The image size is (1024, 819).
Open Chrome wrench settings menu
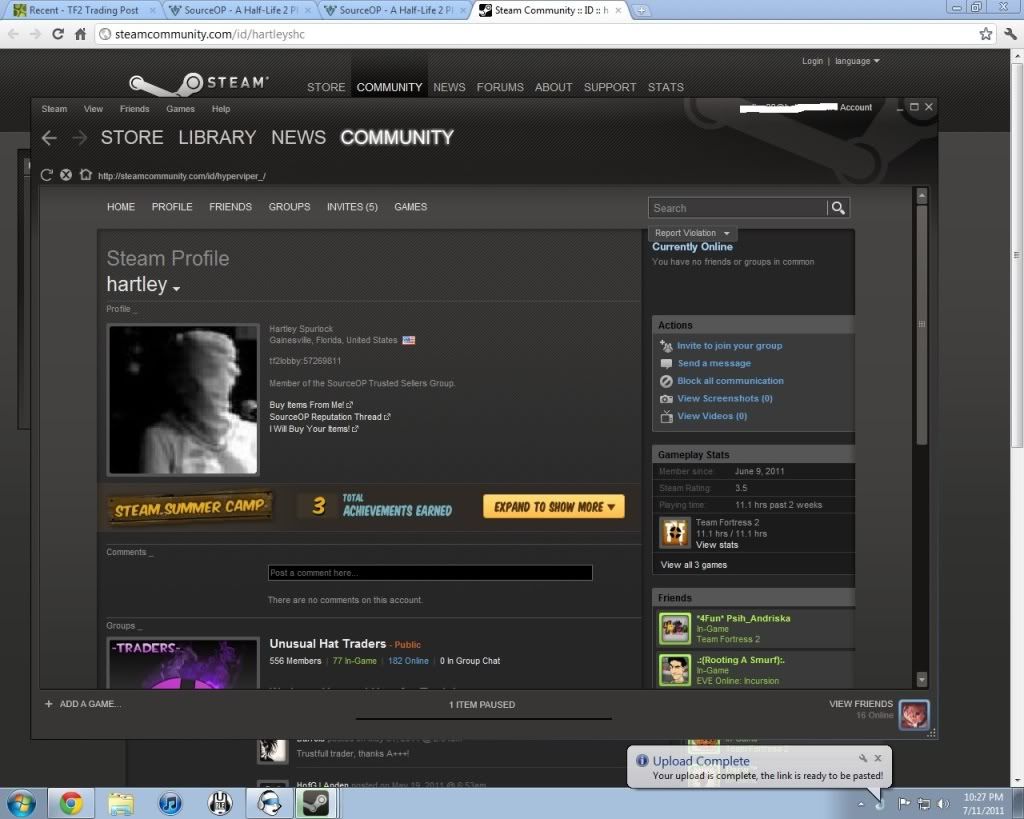click(1010, 34)
